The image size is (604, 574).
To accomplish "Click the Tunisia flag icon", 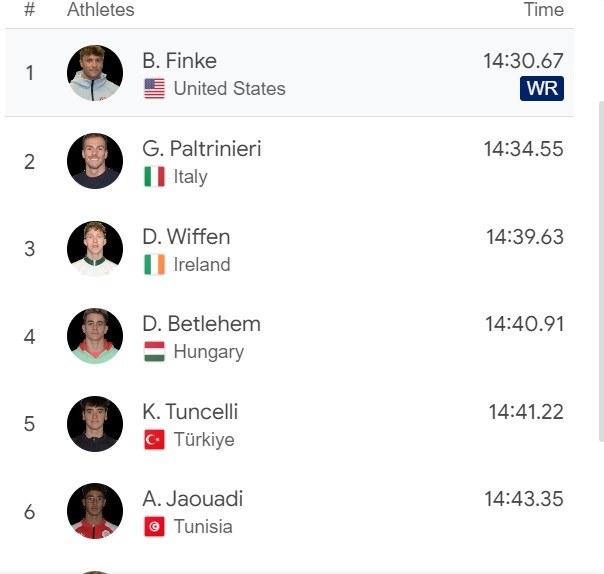I will [154, 527].
